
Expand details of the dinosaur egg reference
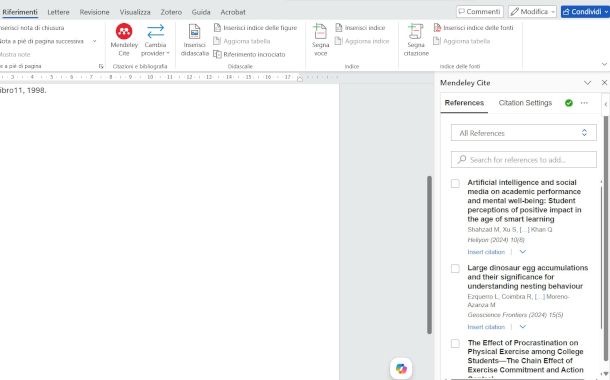pyautogui.click(x=523, y=327)
